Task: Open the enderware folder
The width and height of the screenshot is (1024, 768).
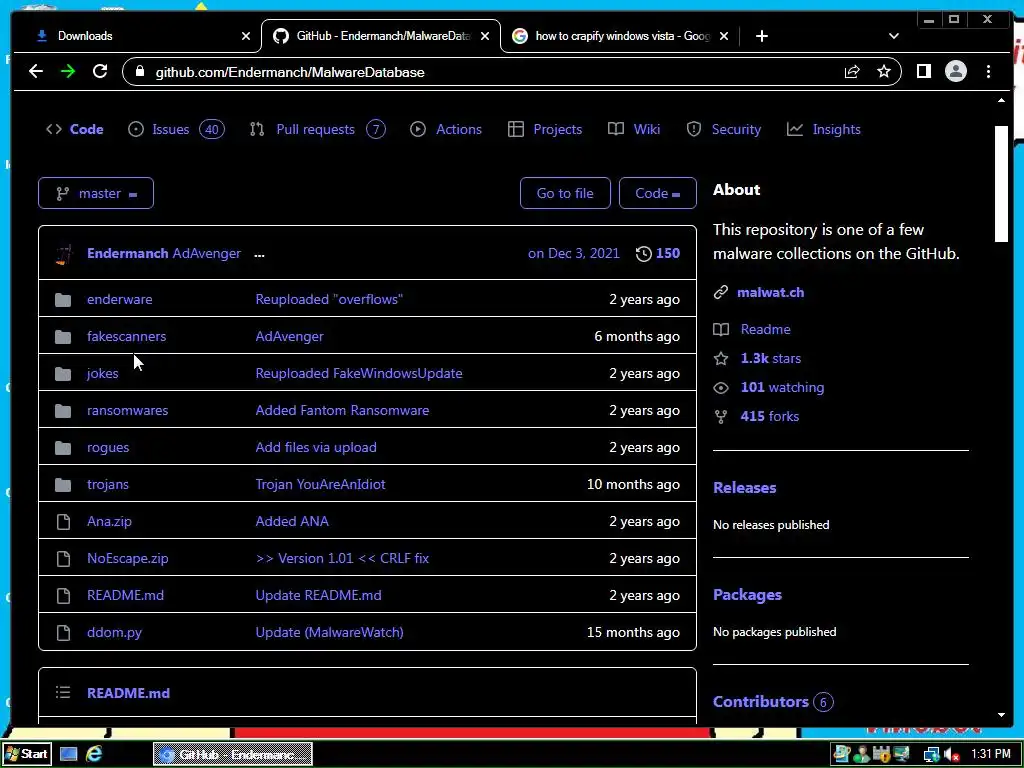Action: click(x=120, y=299)
